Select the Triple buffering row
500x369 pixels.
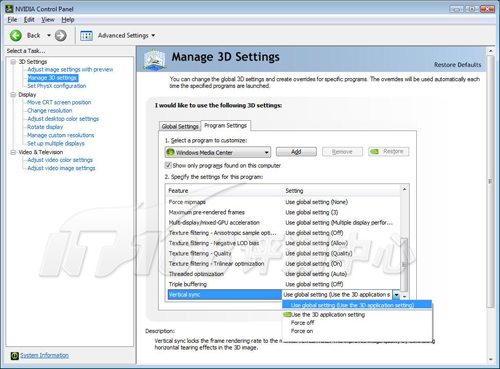[283, 284]
